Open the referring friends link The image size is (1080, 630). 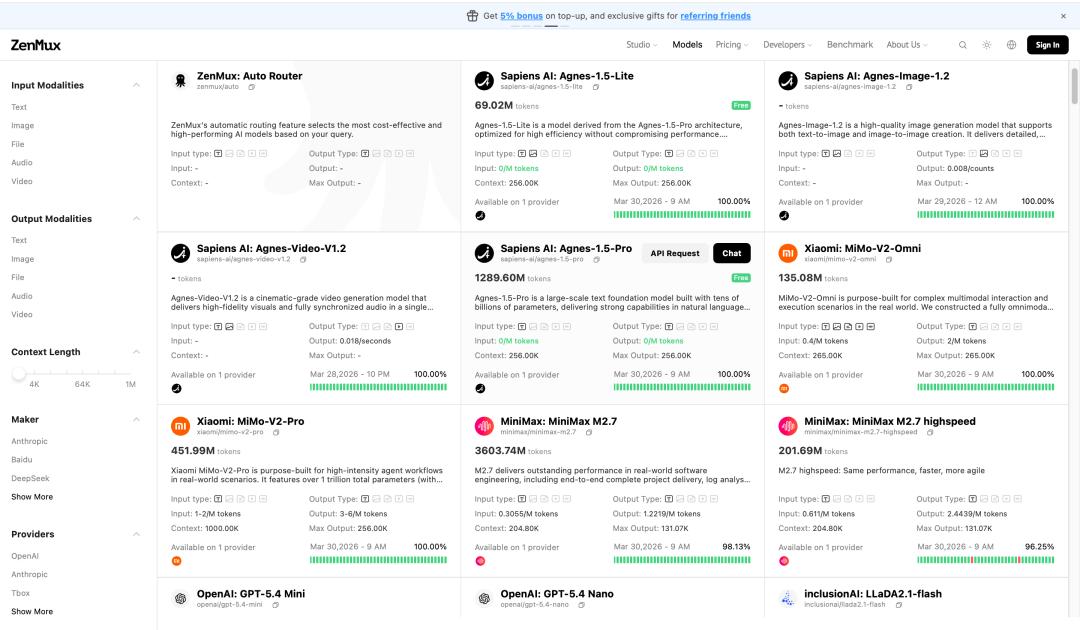[715, 16]
